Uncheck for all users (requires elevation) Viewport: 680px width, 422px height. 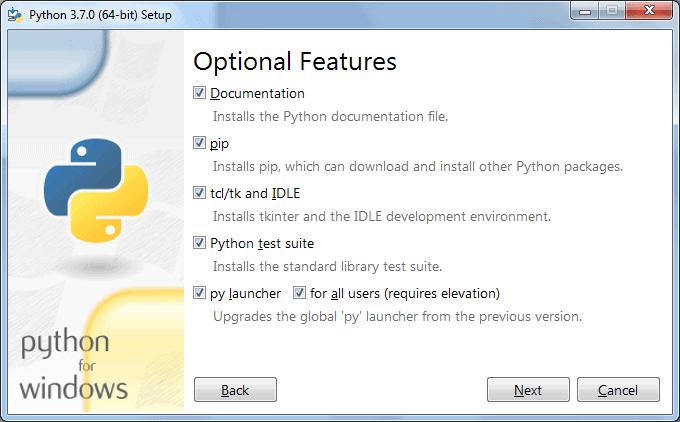[x=299, y=293]
